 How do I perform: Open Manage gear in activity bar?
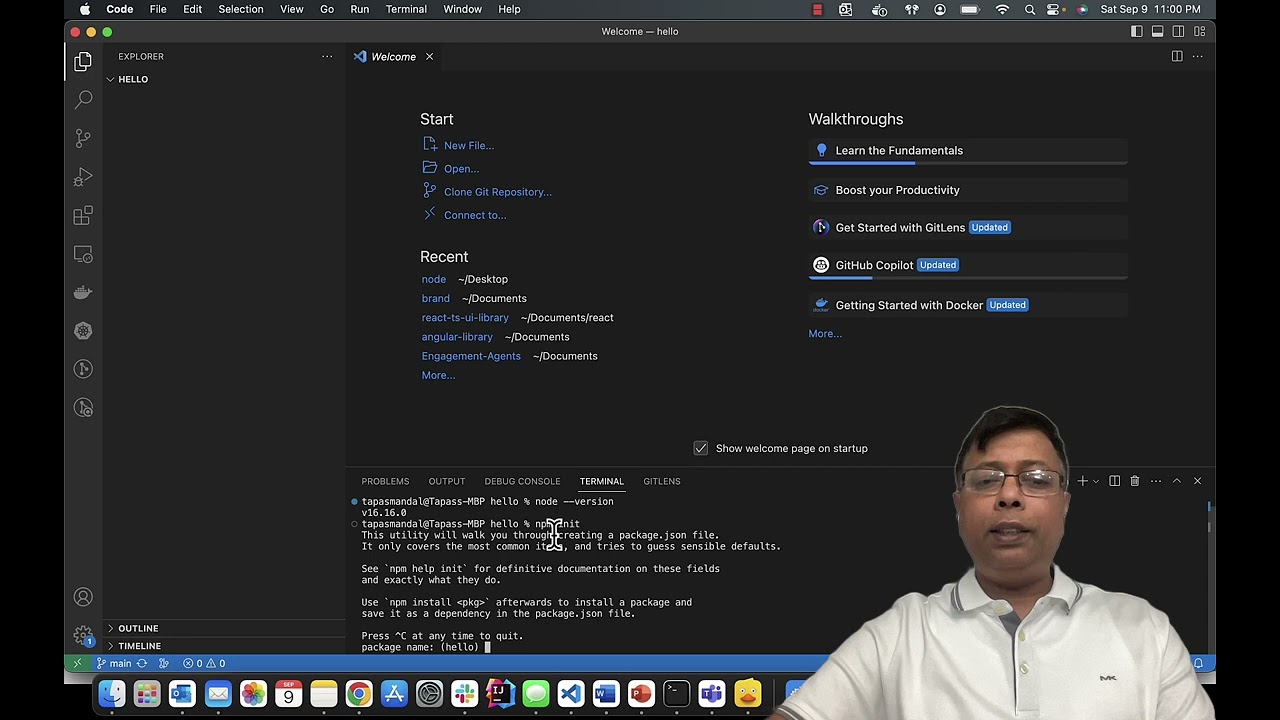[x=83, y=635]
